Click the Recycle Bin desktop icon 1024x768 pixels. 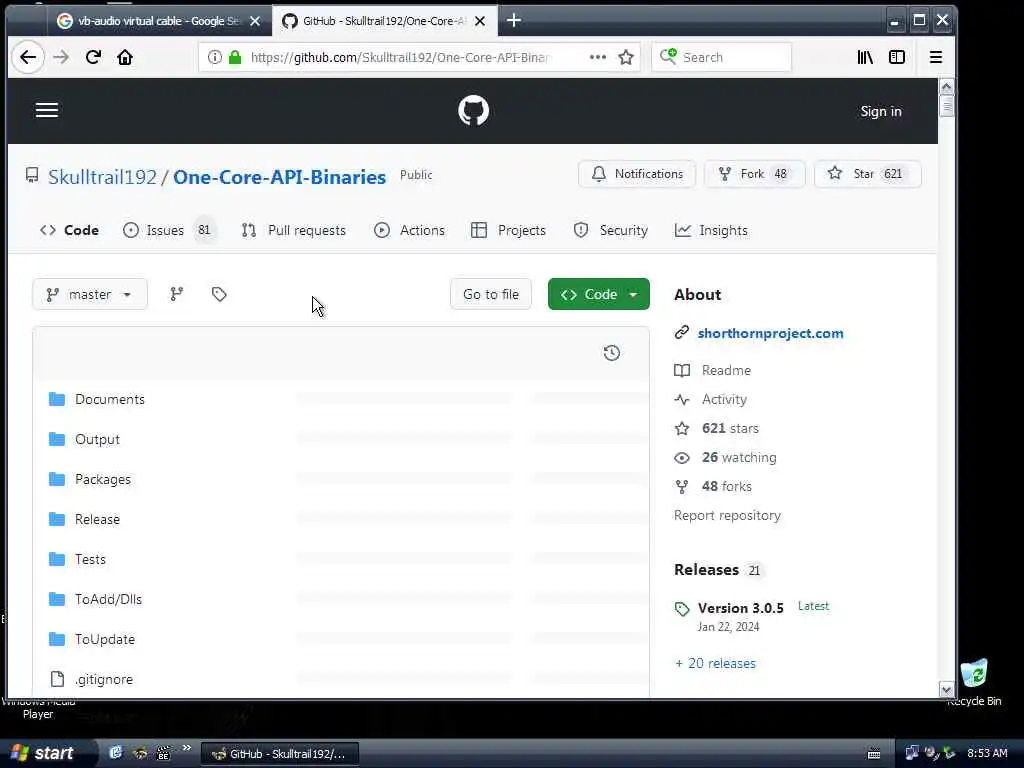pos(974,682)
